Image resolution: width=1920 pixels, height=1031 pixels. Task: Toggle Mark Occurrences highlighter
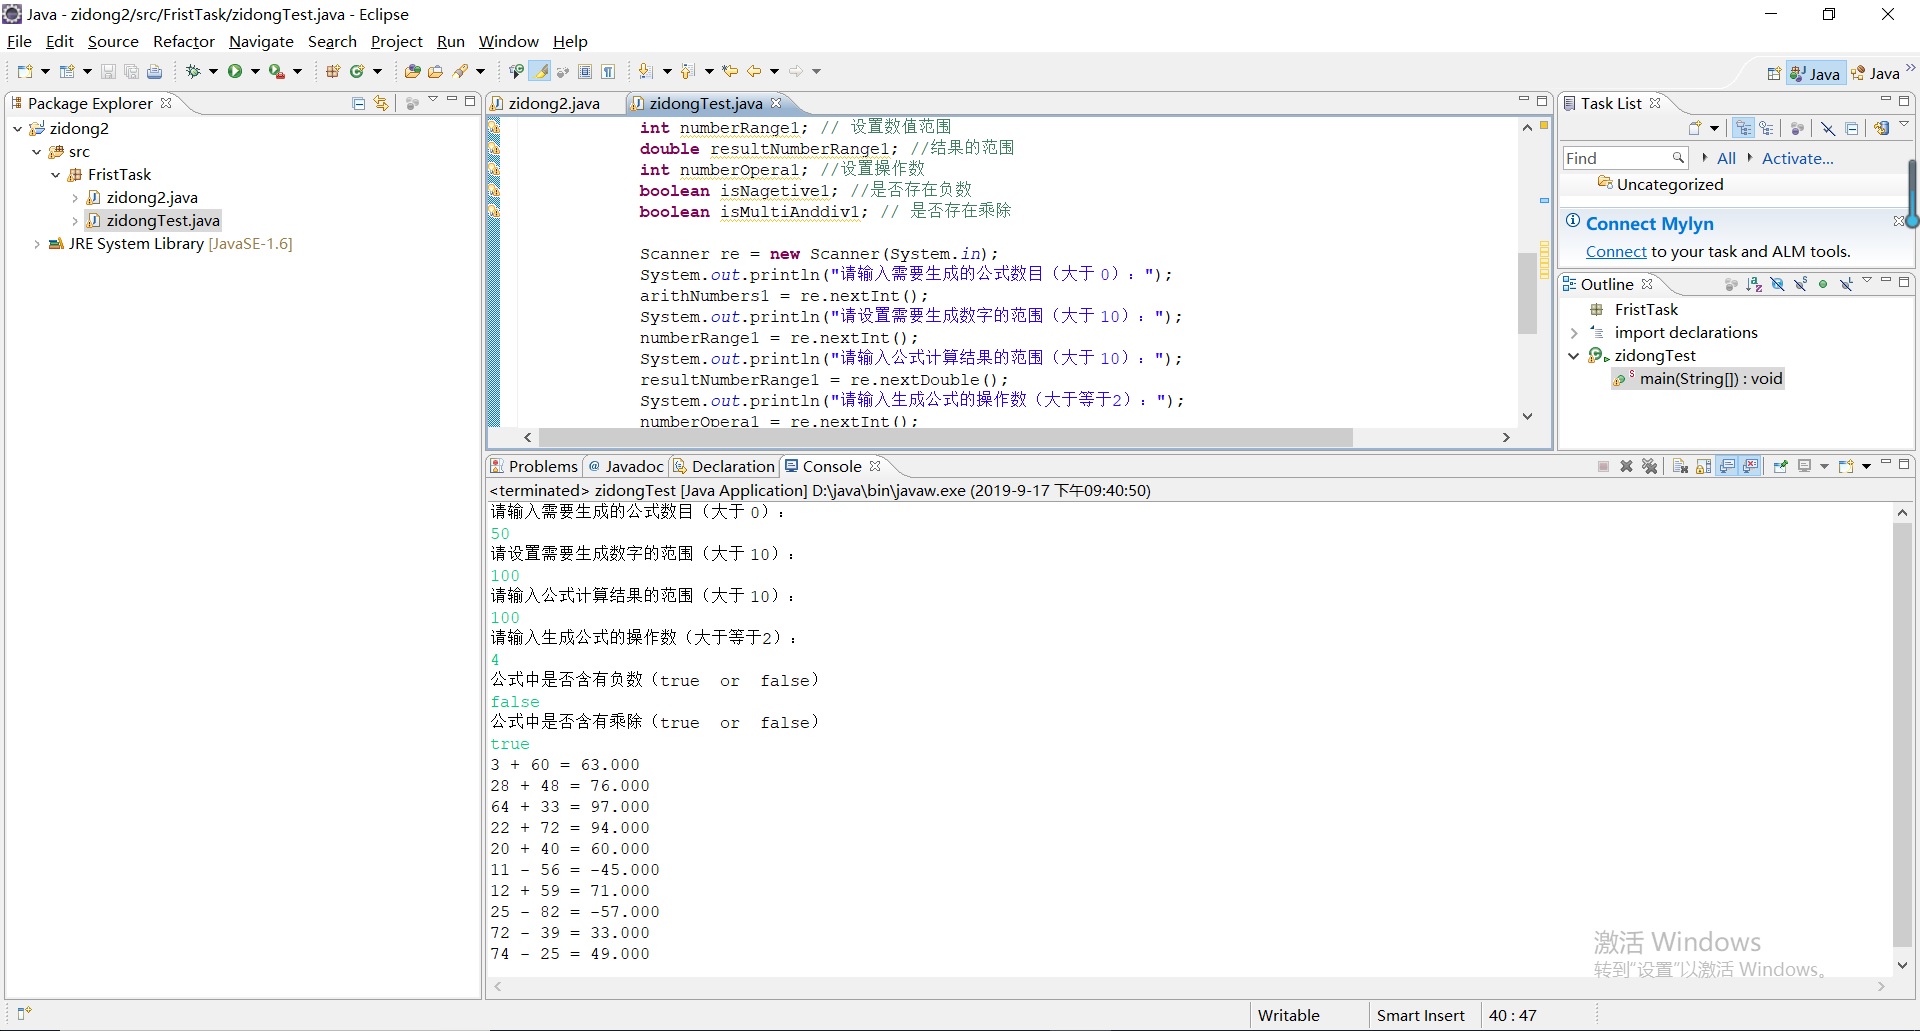pyautogui.click(x=540, y=71)
